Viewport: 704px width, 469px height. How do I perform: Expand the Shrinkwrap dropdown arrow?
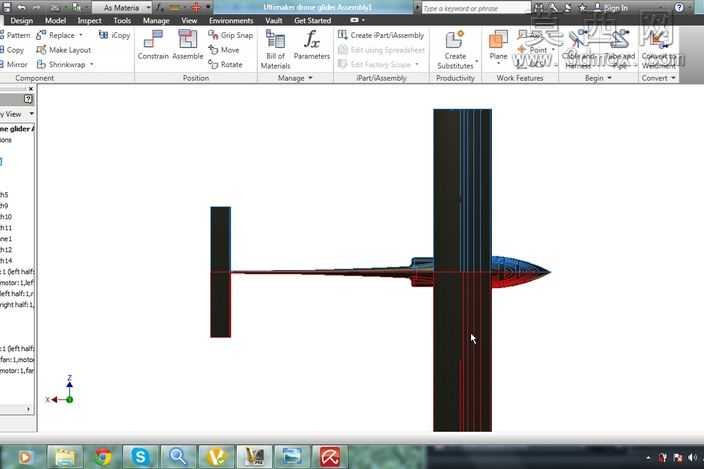92,65
